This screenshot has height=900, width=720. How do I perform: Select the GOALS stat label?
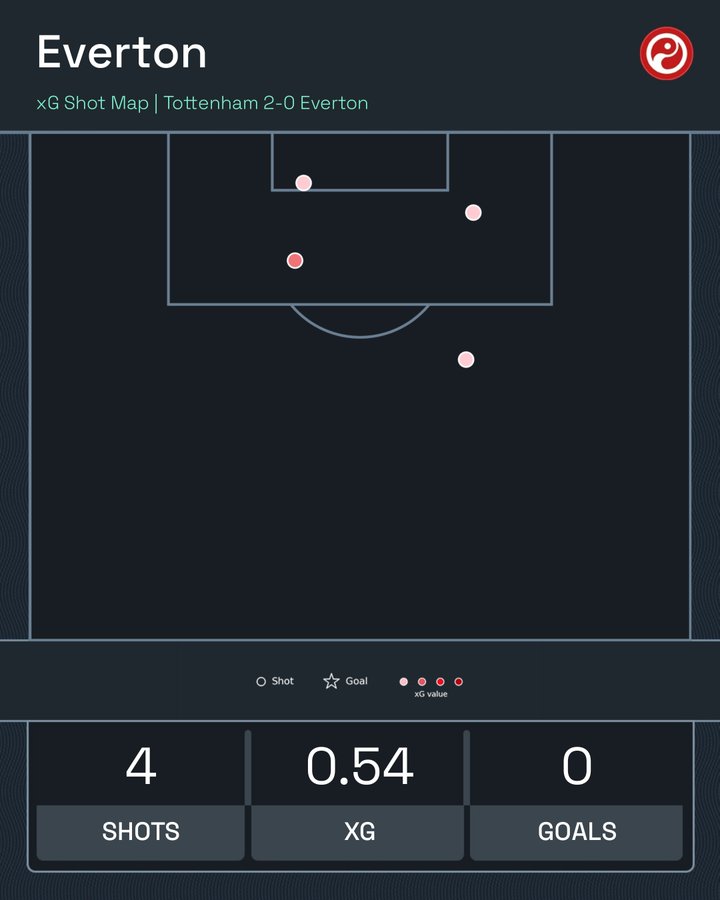click(x=577, y=831)
